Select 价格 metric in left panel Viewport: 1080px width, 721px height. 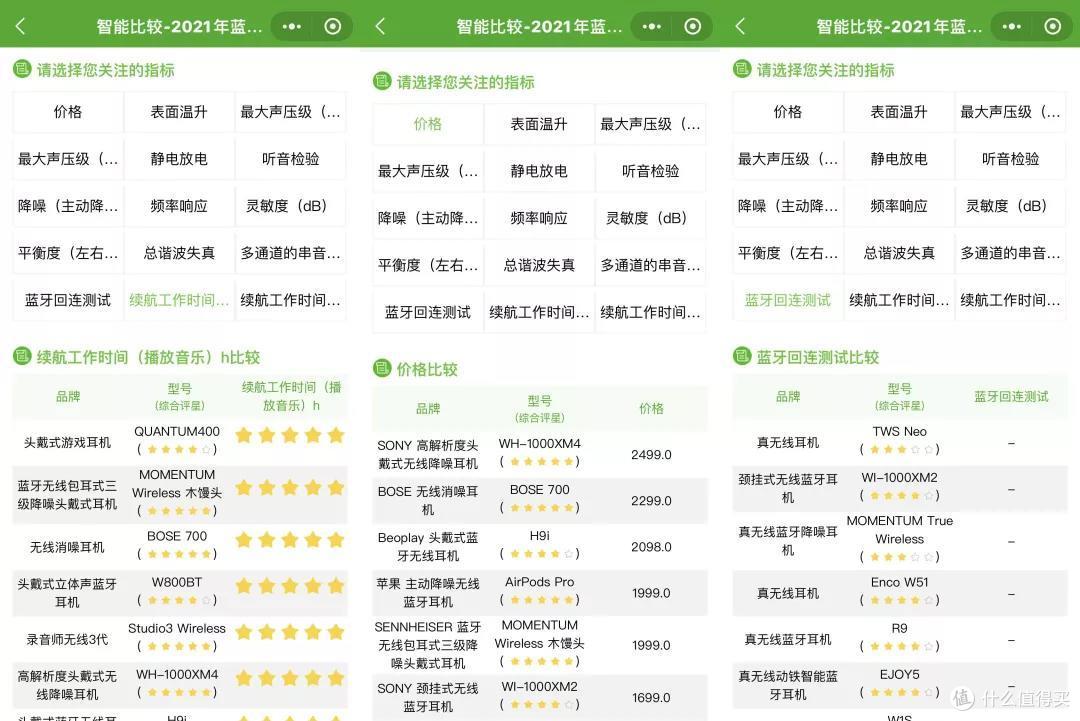pos(68,112)
